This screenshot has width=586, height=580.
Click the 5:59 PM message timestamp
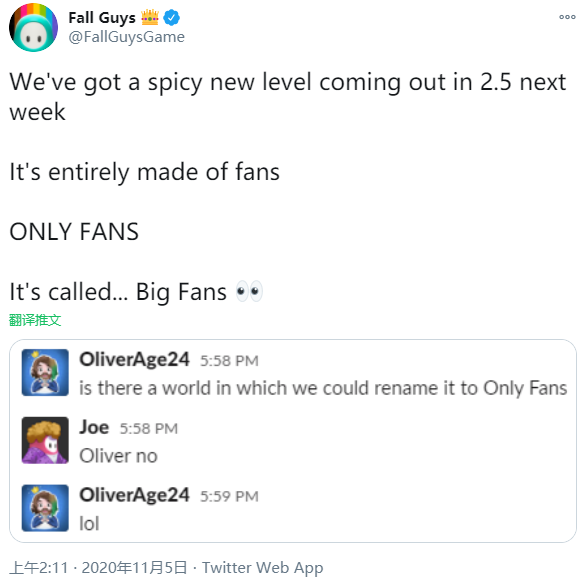coord(229,496)
